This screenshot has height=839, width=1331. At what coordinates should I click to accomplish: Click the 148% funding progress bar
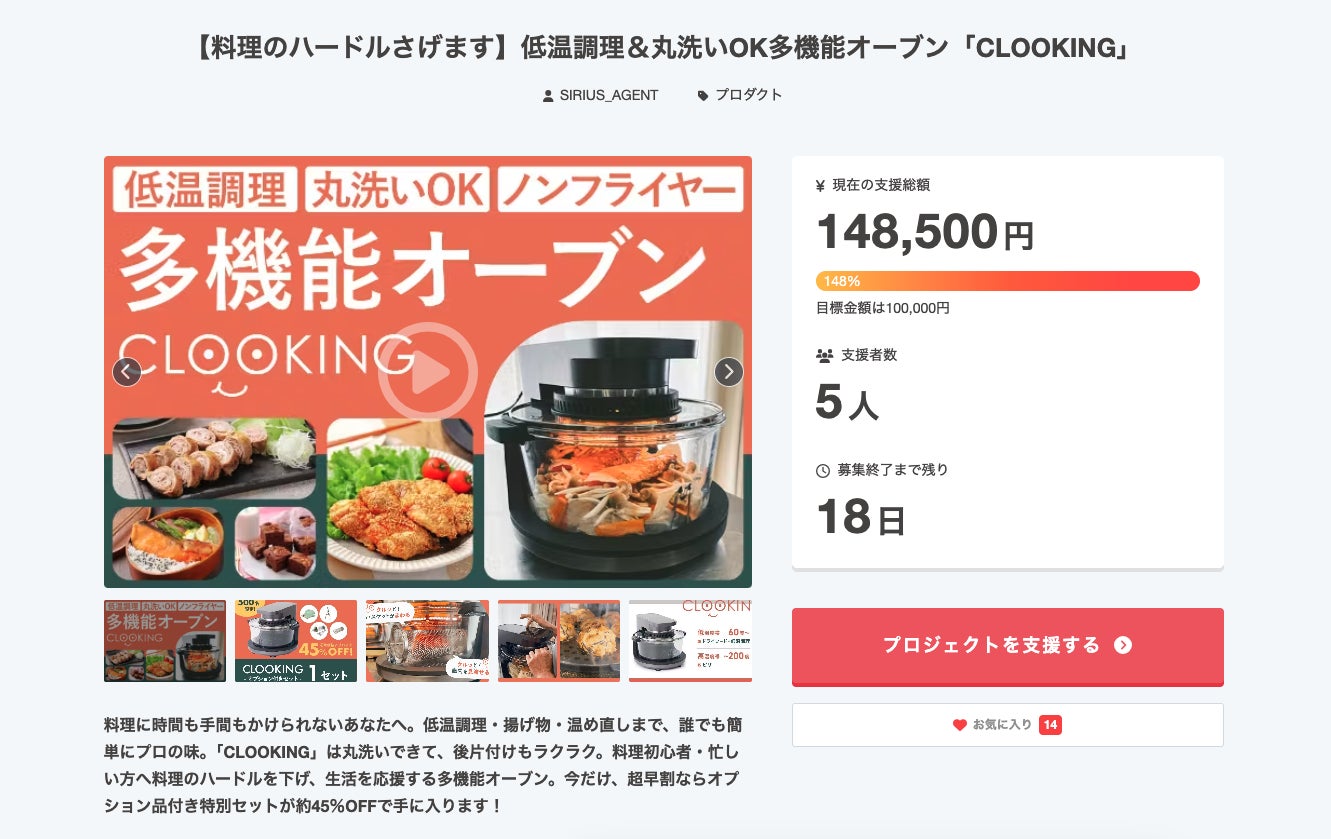coord(1007,281)
